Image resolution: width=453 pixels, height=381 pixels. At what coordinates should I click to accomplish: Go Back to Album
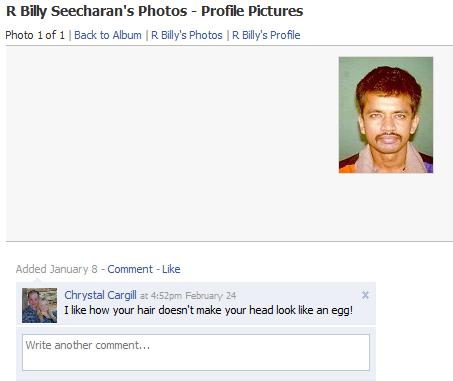point(108,35)
